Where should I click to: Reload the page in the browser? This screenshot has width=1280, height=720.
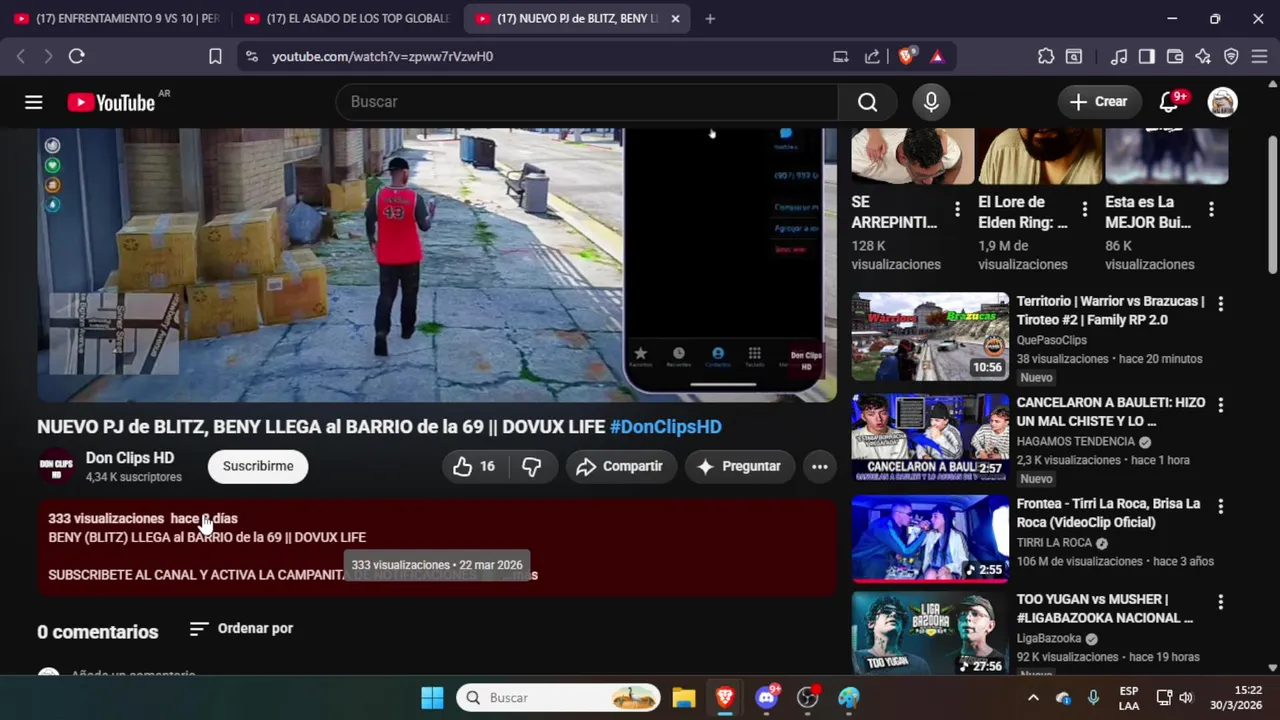point(76,57)
